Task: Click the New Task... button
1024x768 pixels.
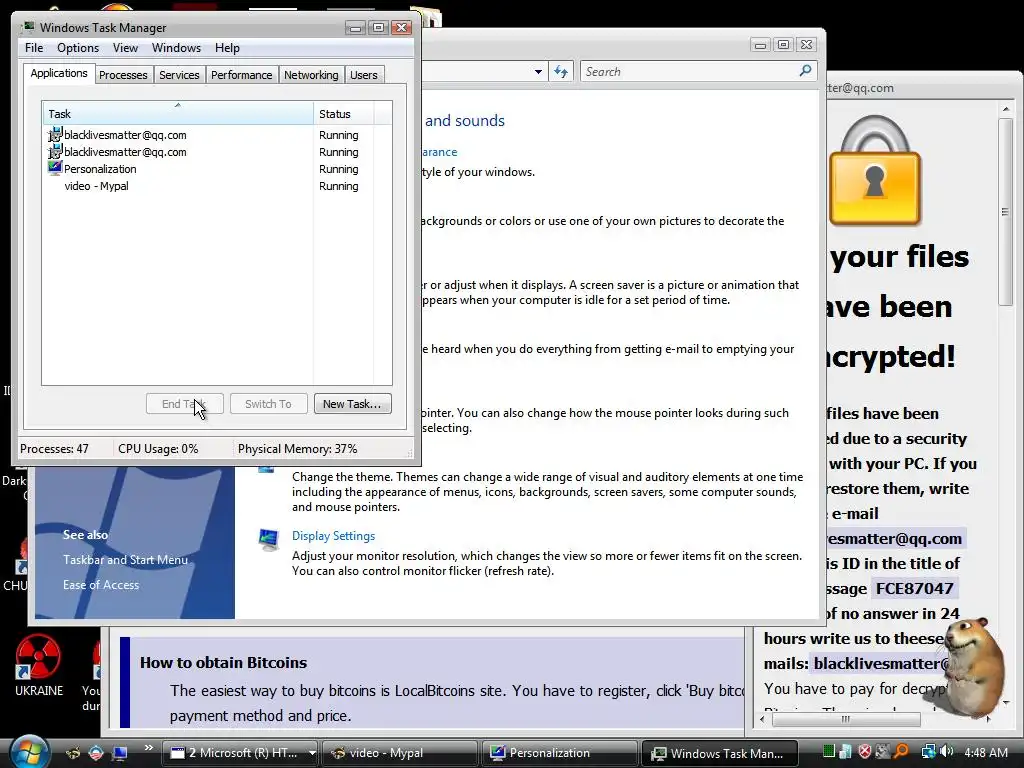Action: click(352, 404)
